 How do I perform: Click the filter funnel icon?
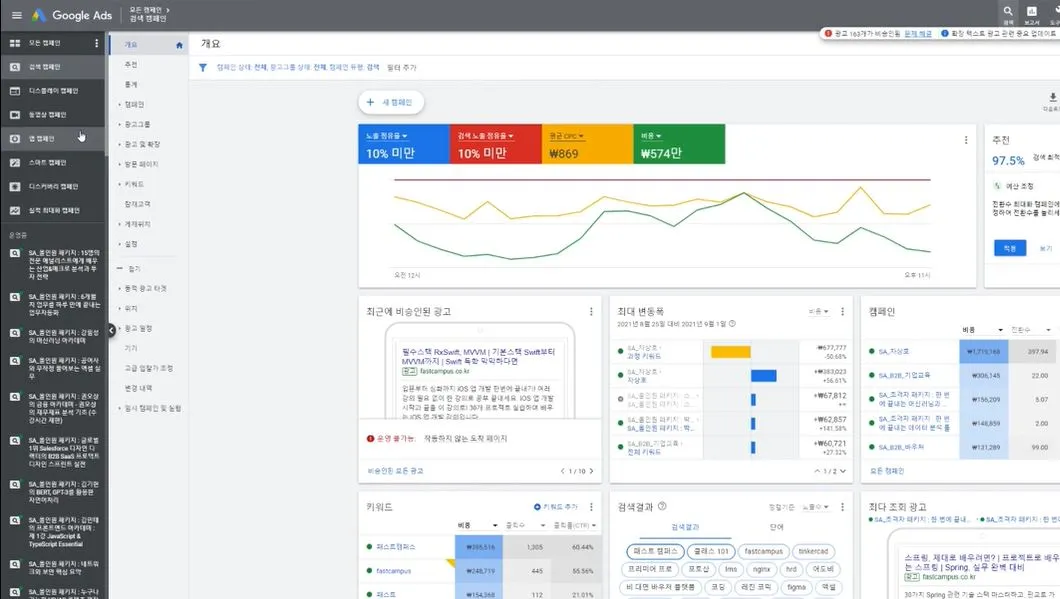coord(203,68)
